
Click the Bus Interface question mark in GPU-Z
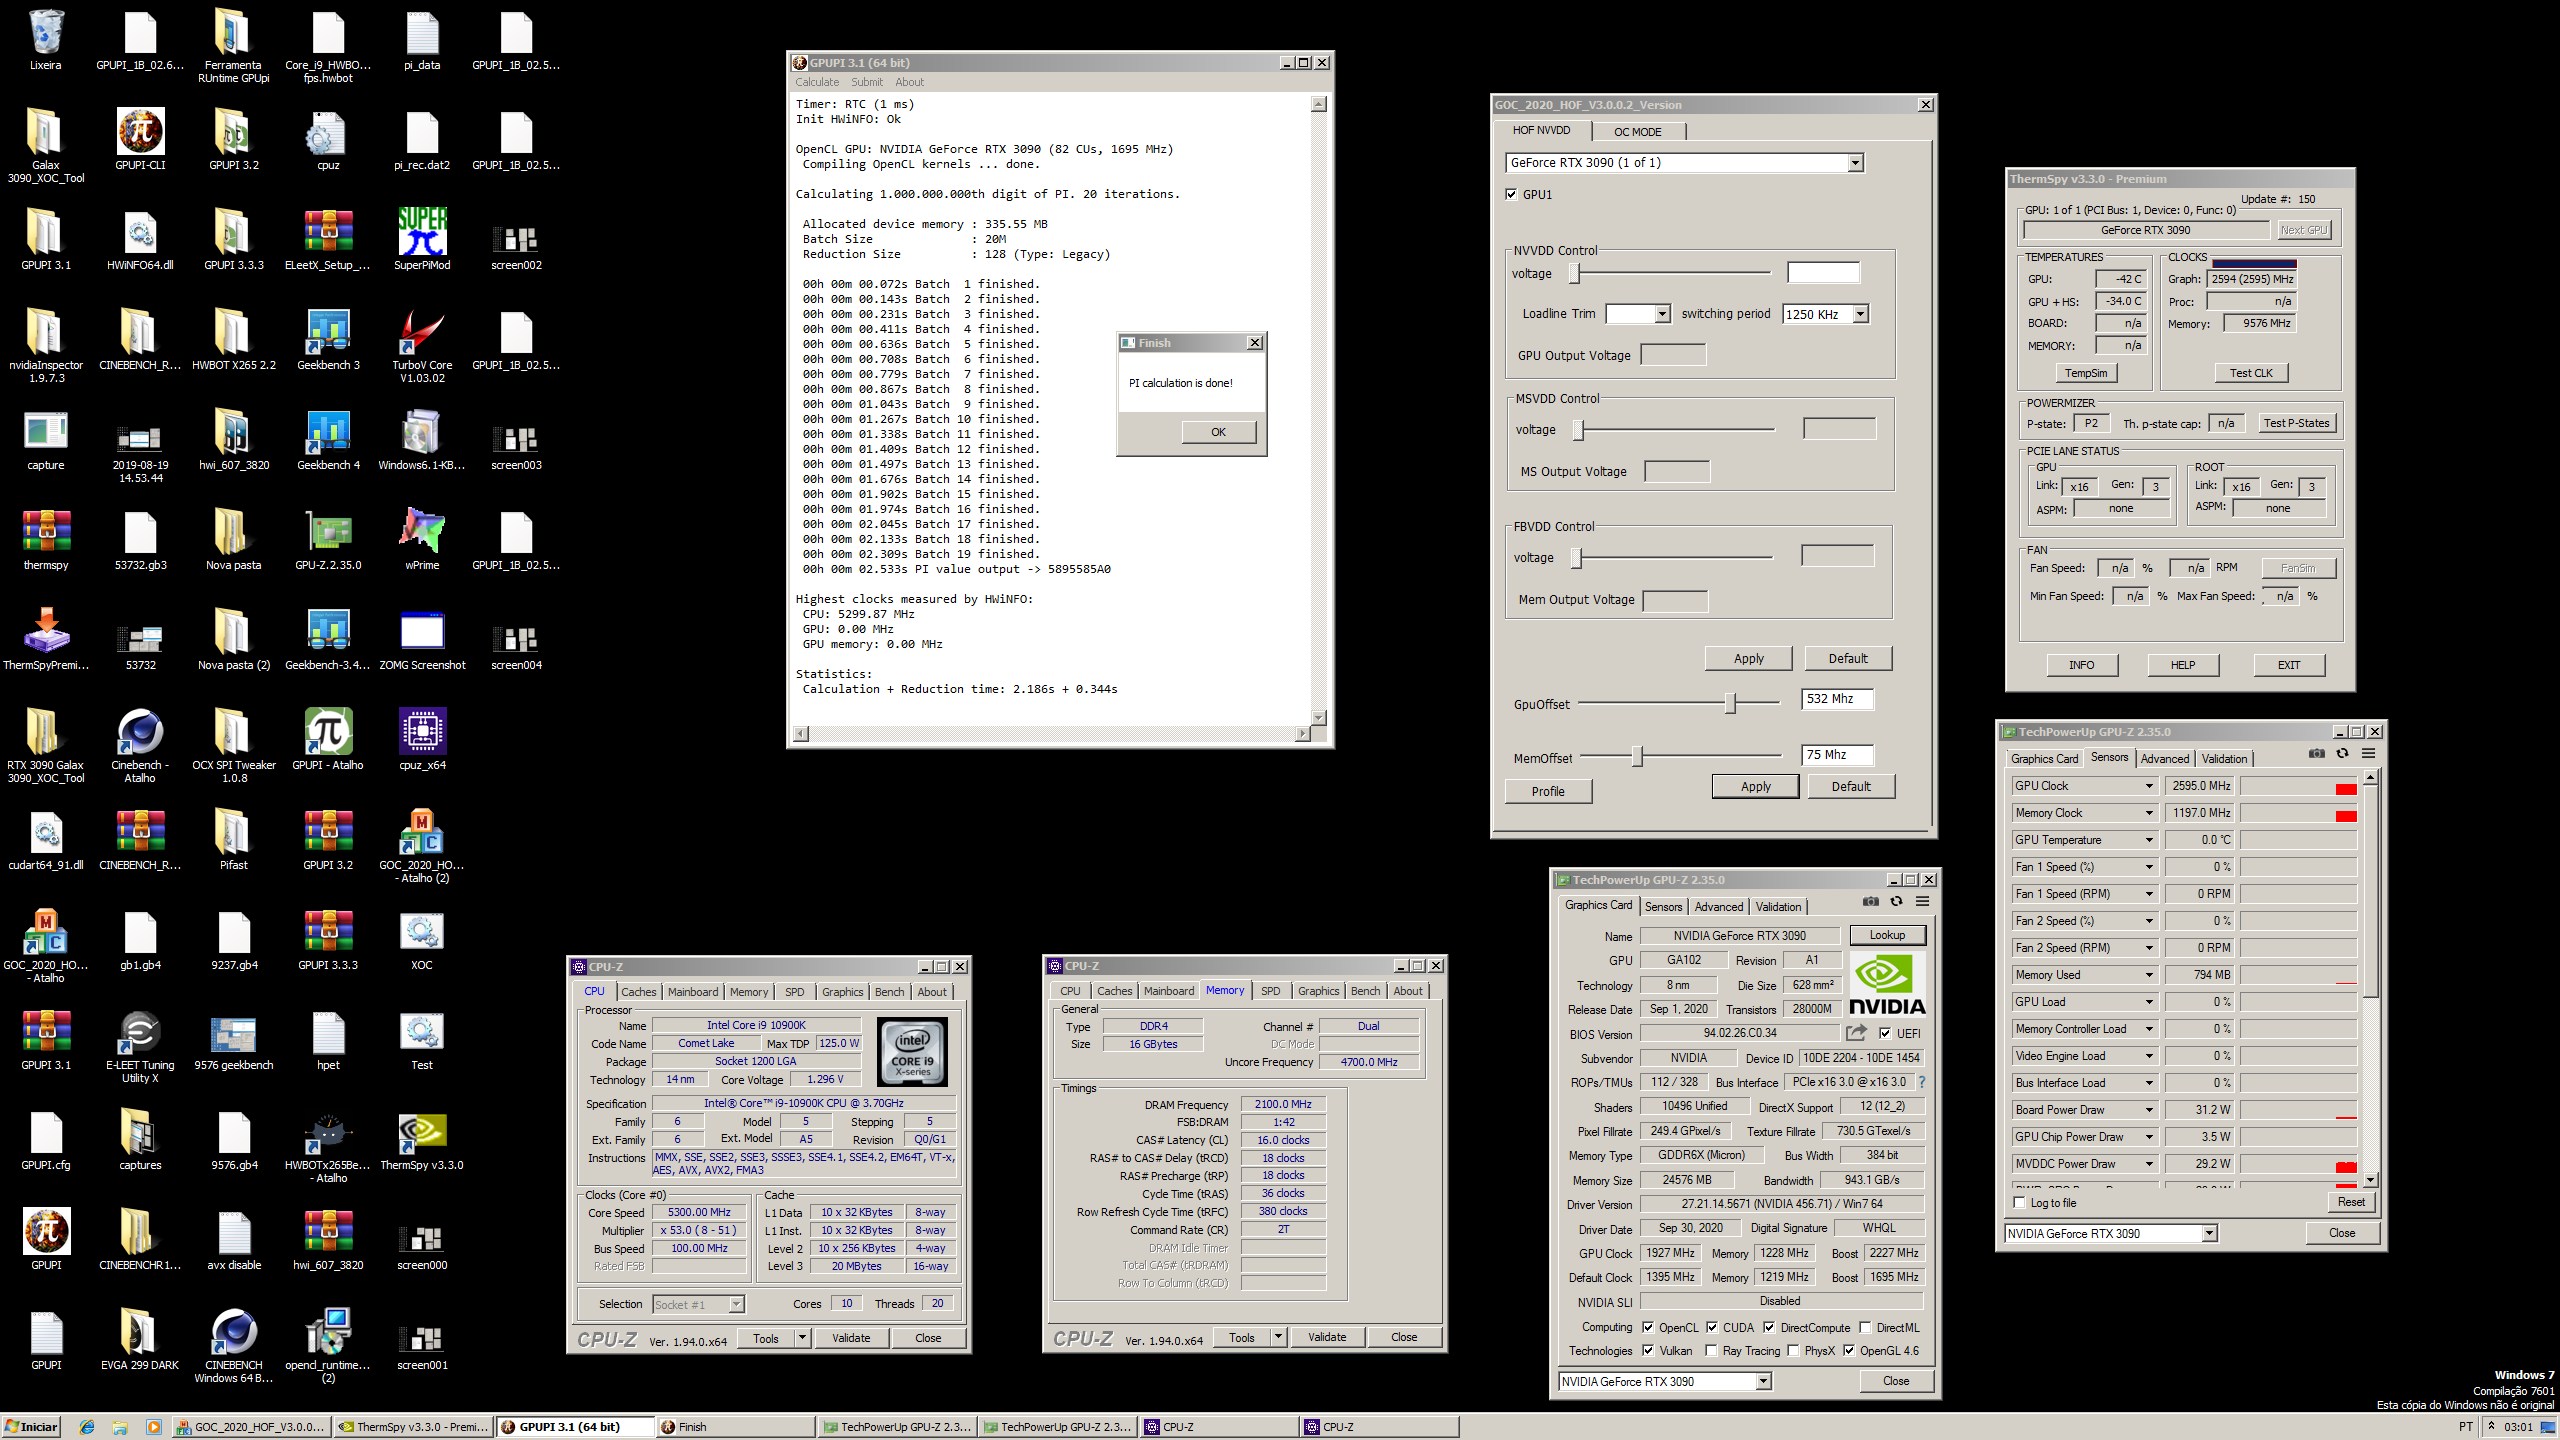[1921, 1082]
